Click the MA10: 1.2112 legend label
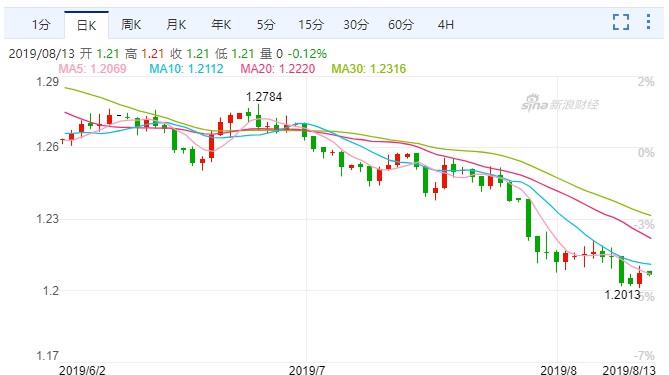The image size is (669, 375). point(186,68)
